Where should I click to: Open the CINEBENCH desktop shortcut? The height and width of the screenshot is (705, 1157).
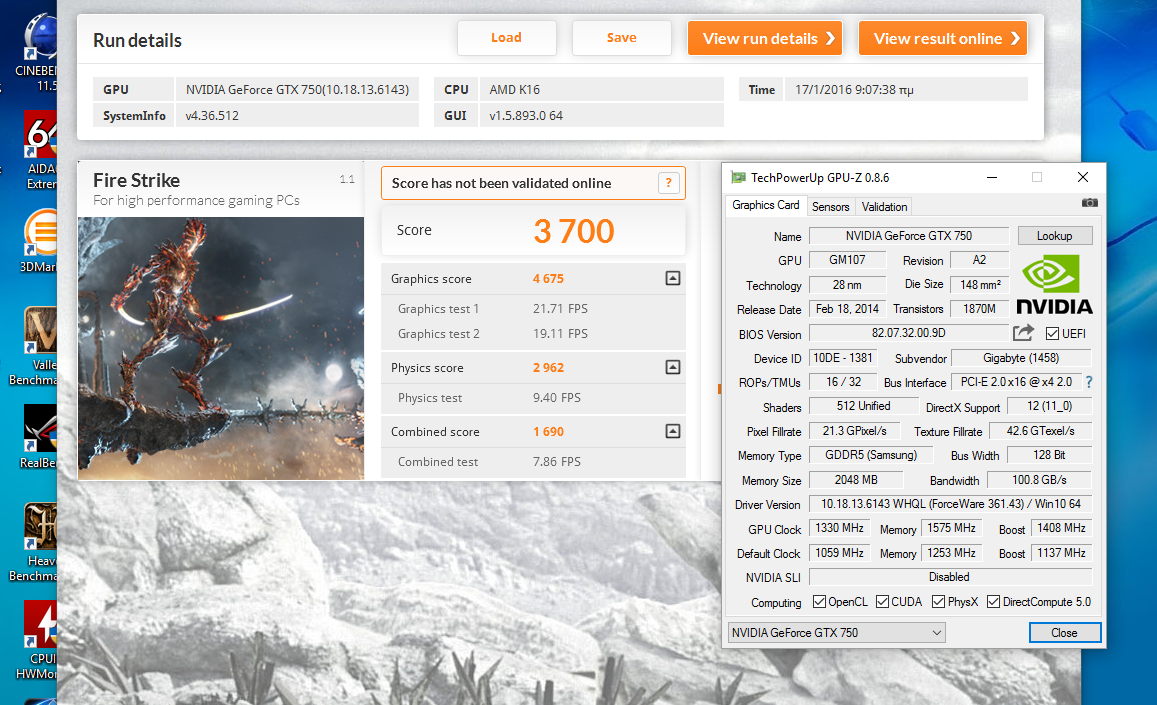coord(38,52)
